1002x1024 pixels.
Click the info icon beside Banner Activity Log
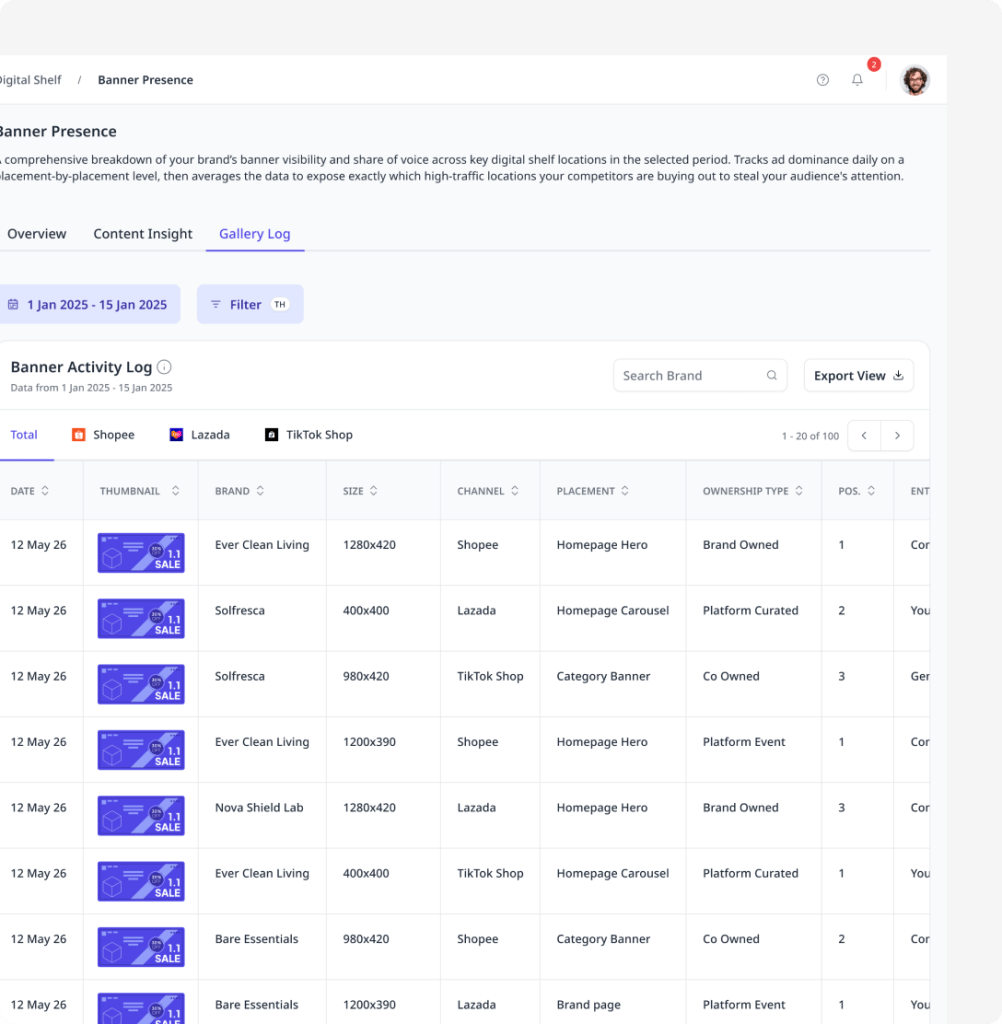pyautogui.click(x=165, y=367)
